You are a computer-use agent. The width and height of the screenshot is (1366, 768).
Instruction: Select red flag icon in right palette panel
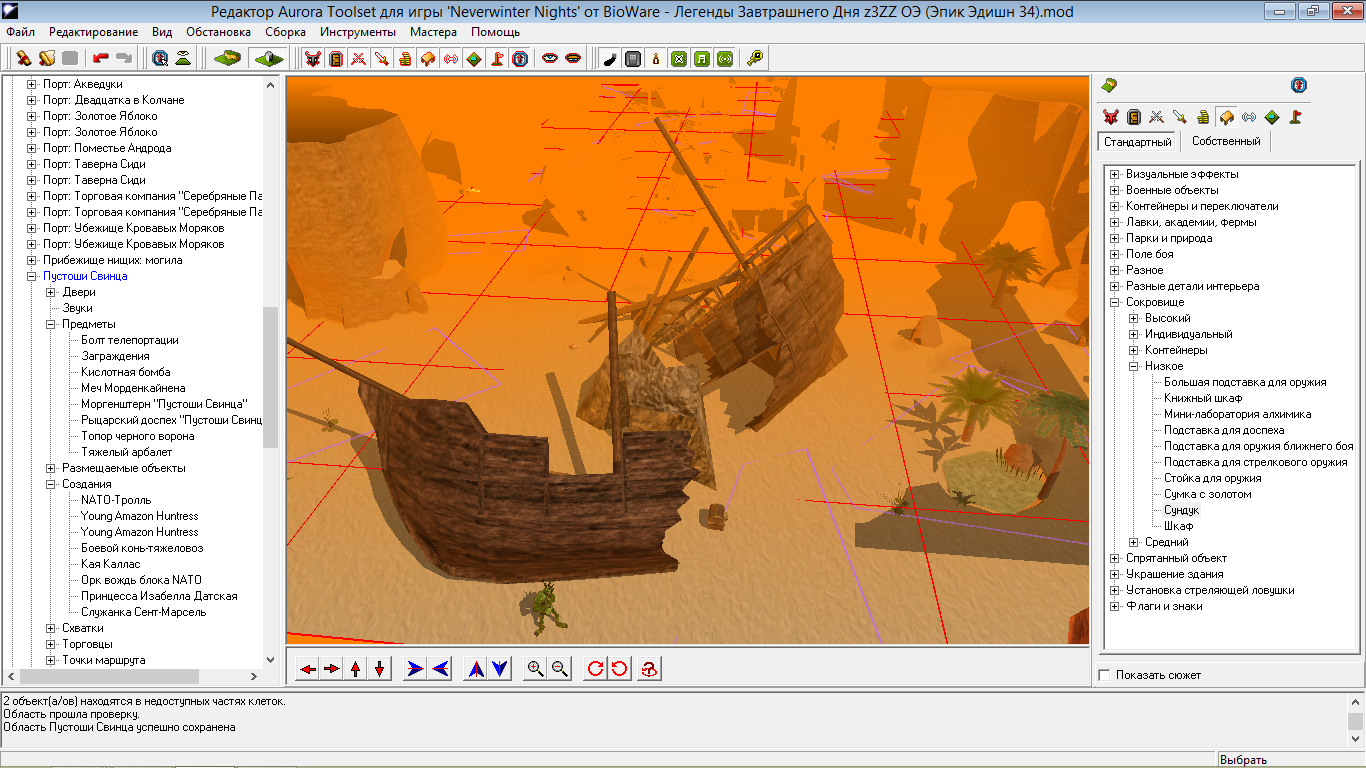(x=1295, y=117)
